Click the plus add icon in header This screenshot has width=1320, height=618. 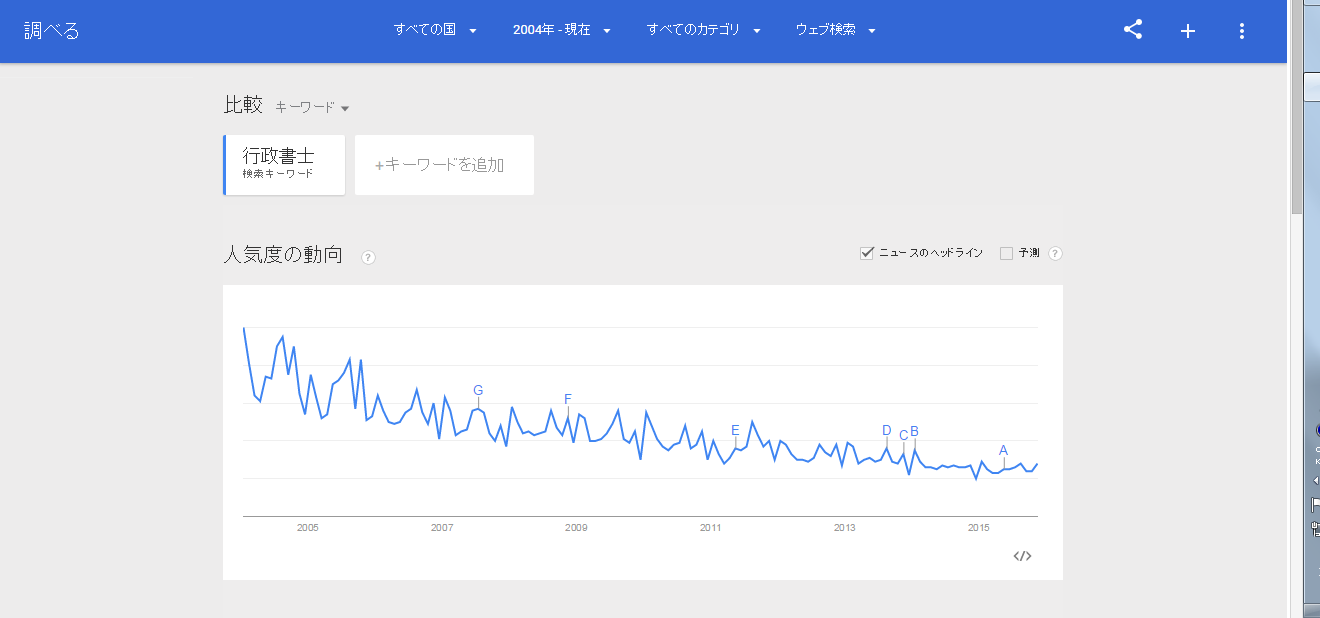tap(1188, 31)
